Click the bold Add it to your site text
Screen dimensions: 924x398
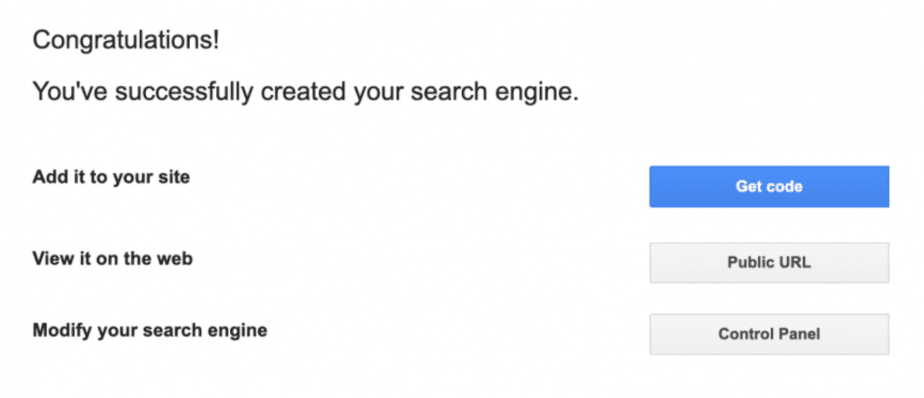point(111,177)
